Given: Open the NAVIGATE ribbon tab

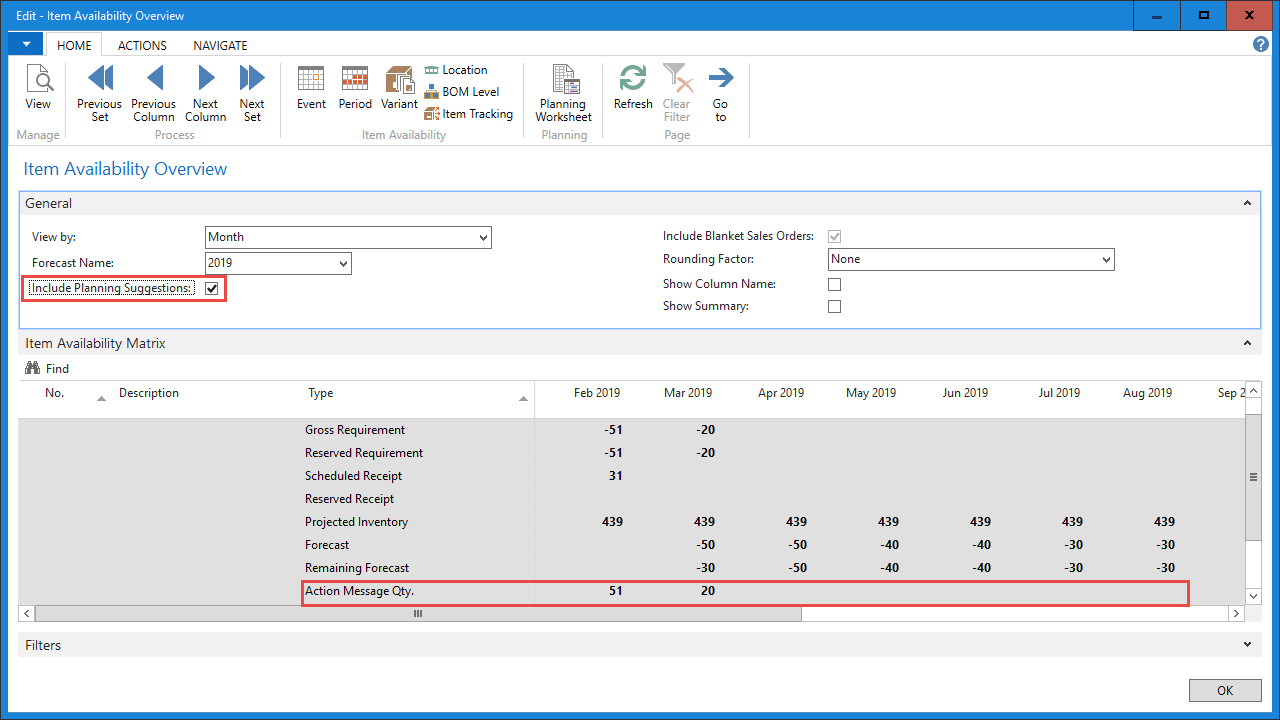Looking at the screenshot, I should click(219, 45).
